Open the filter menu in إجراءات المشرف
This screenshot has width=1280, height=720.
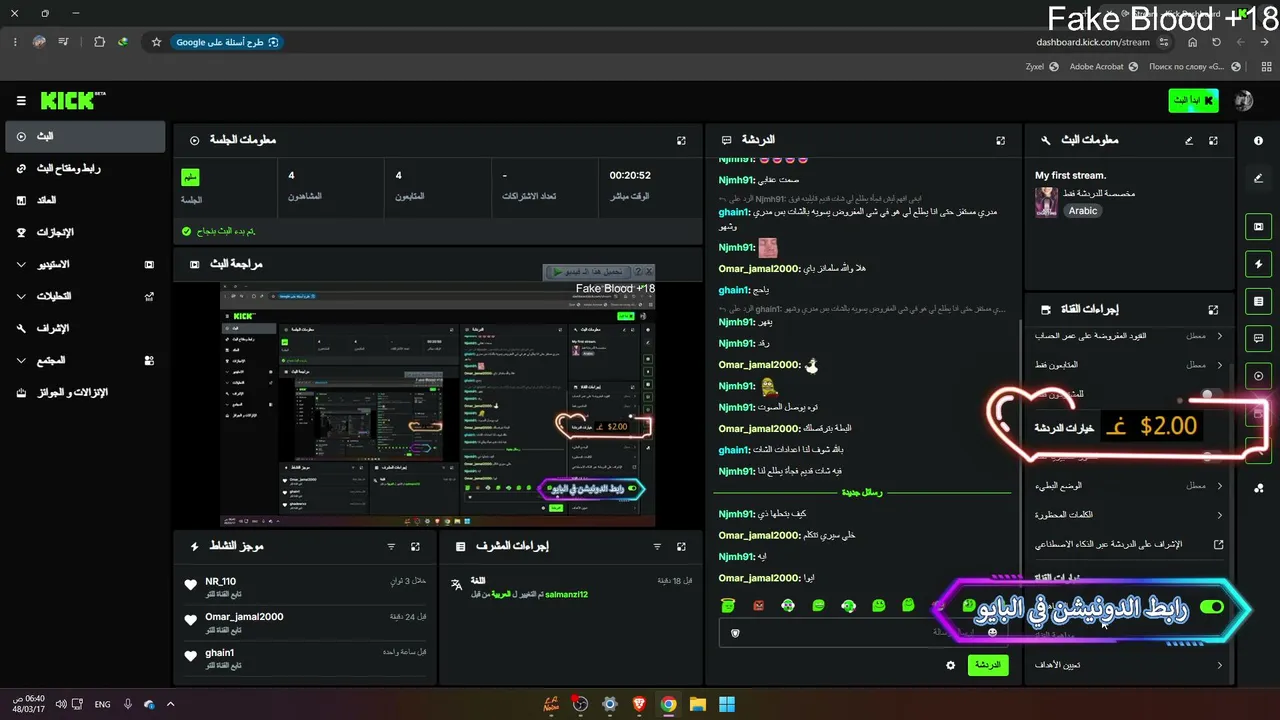tap(657, 547)
